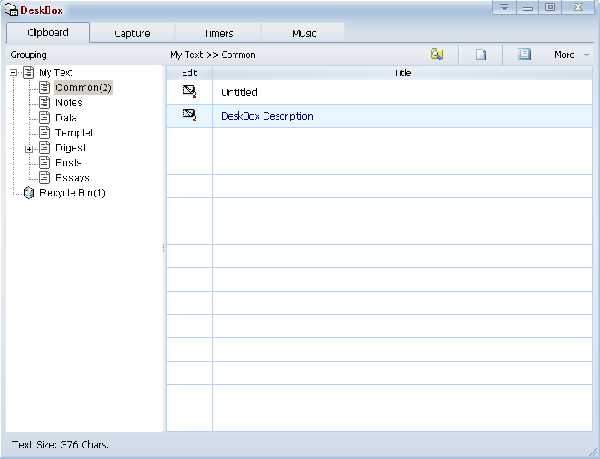Viewport: 600px width, 459px height.
Task: Click the DeskBox title bar app icon
Action: pos(11,10)
